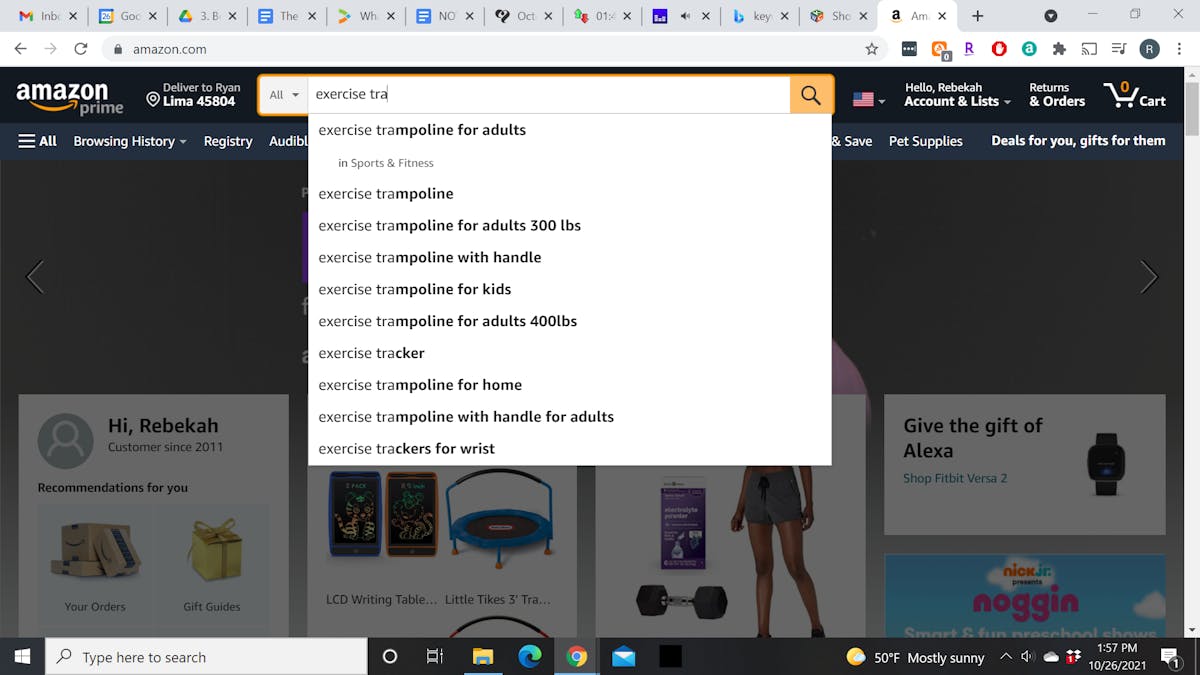Choose suggestion 'exercise trampoline for home'

point(569,385)
